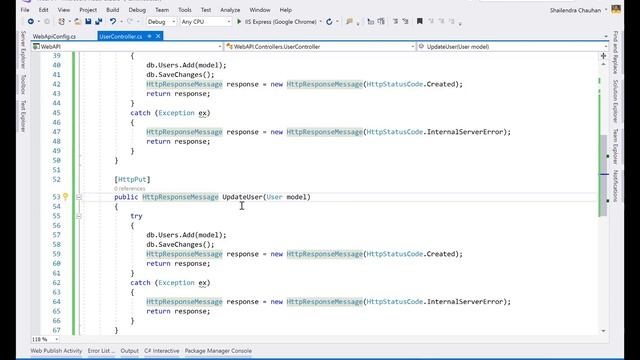Open the Notifications side tab

pos(616,186)
